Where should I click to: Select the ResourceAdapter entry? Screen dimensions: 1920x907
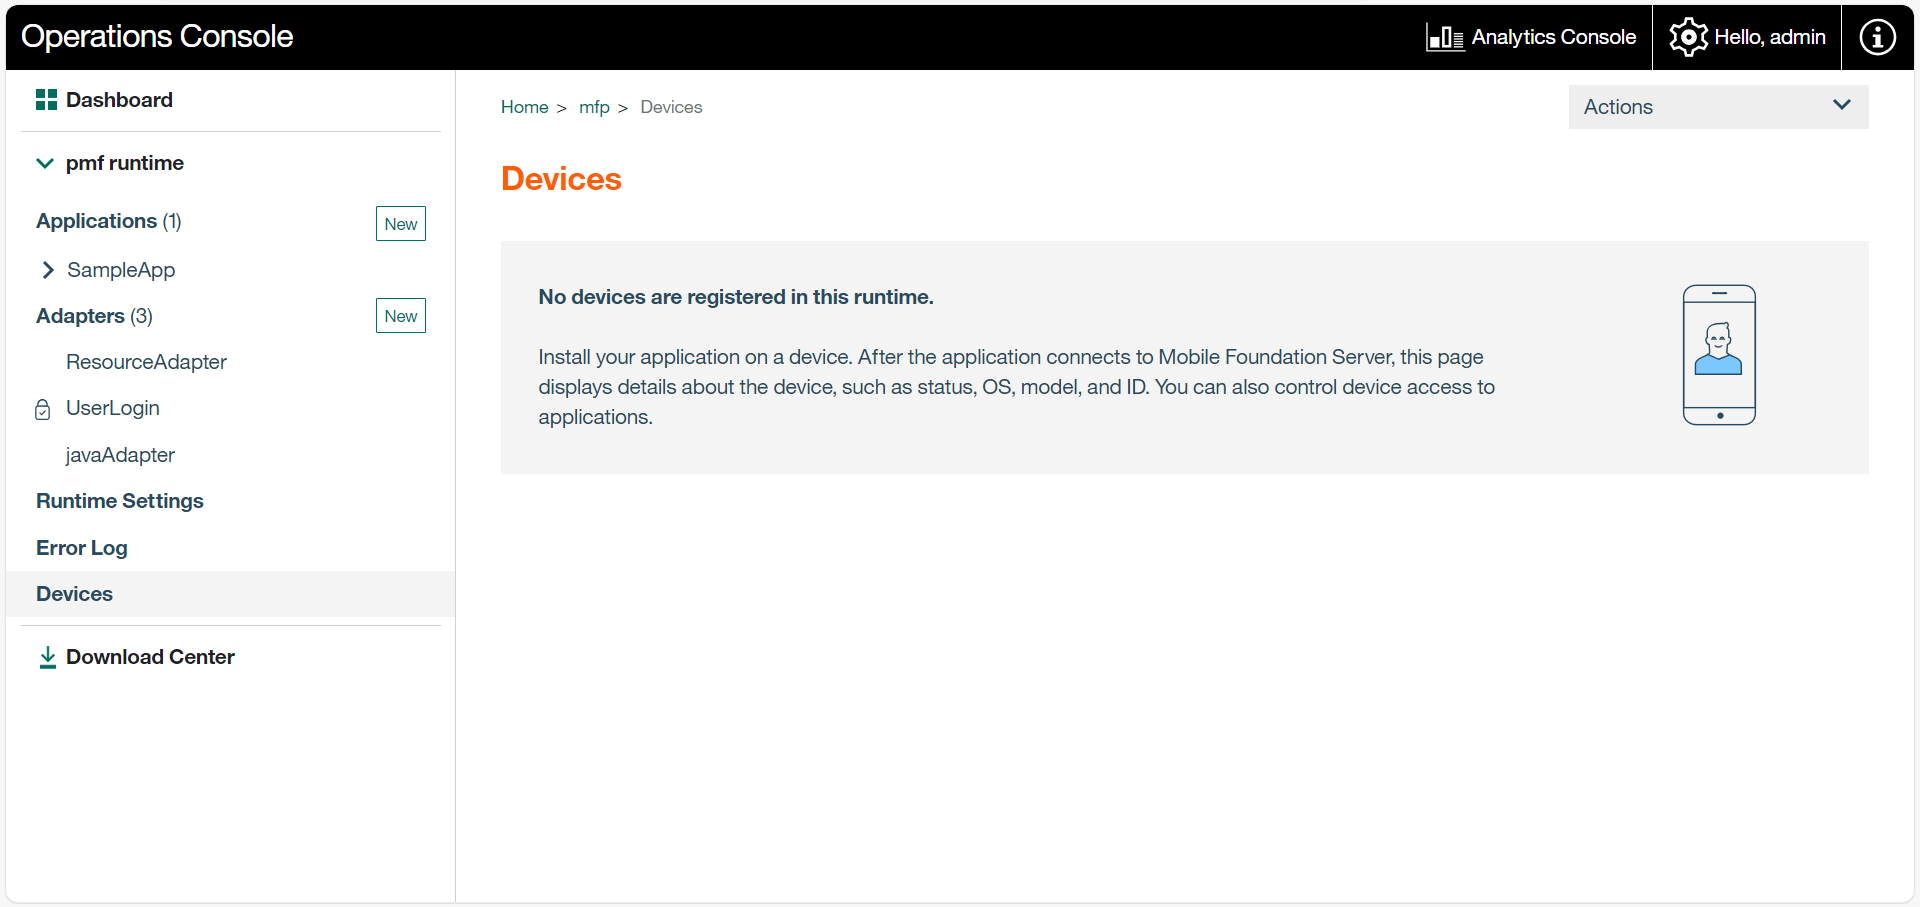tap(146, 361)
